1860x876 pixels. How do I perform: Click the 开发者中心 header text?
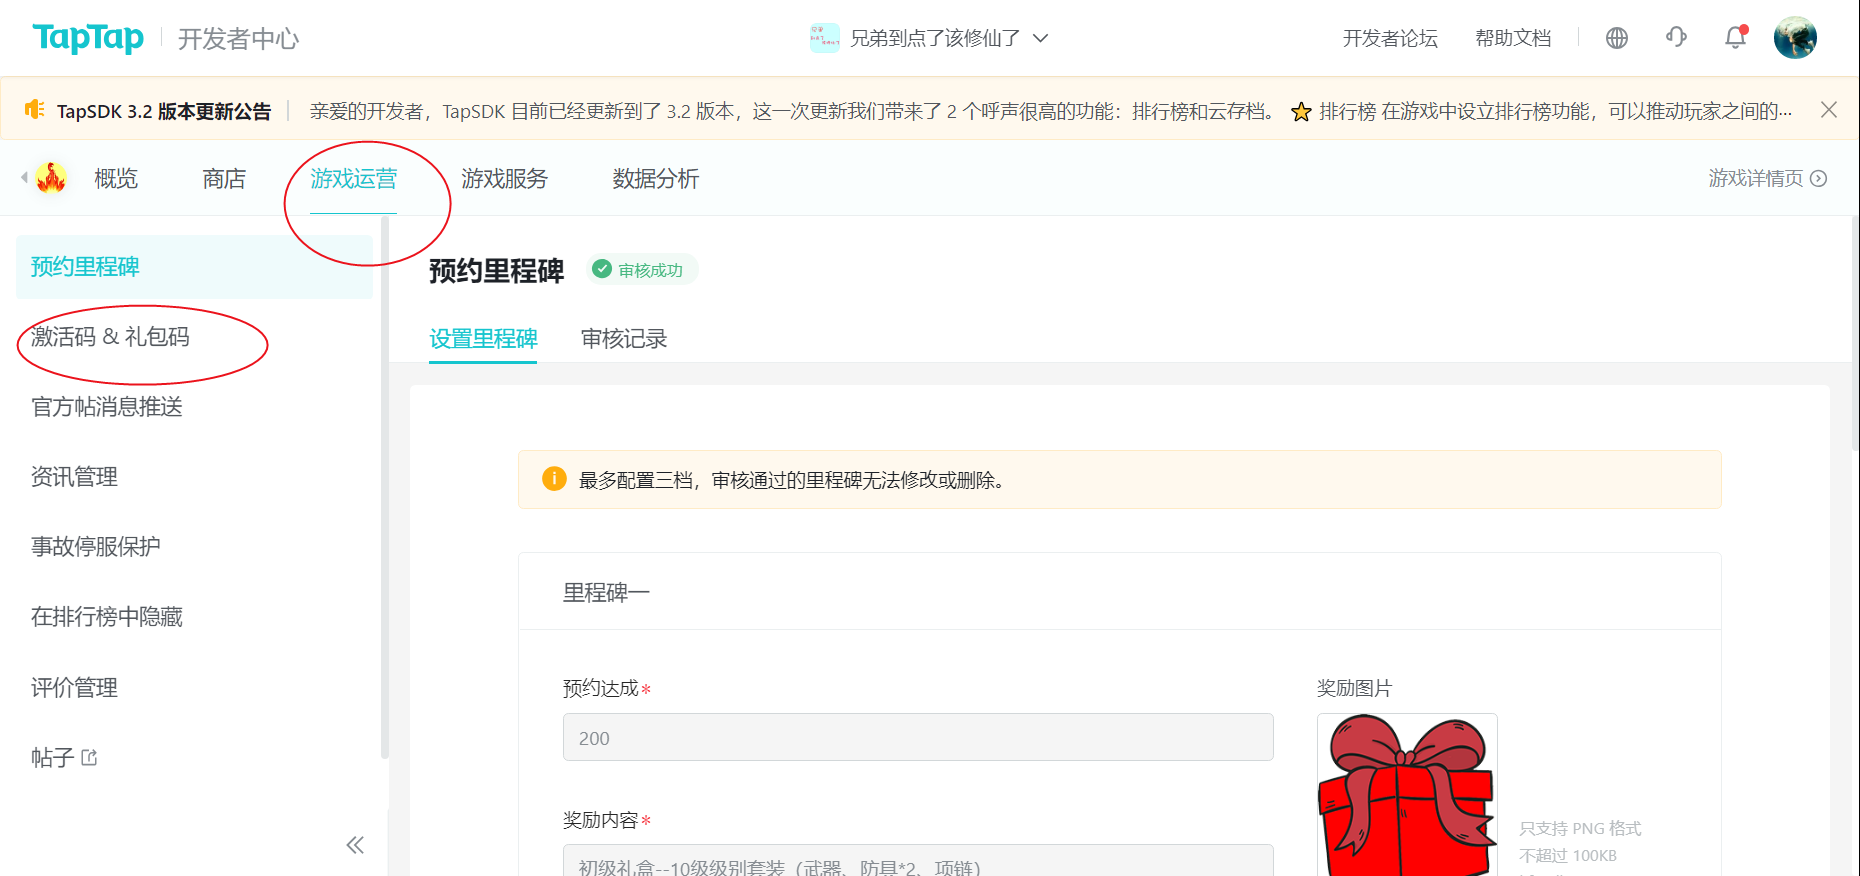click(239, 39)
